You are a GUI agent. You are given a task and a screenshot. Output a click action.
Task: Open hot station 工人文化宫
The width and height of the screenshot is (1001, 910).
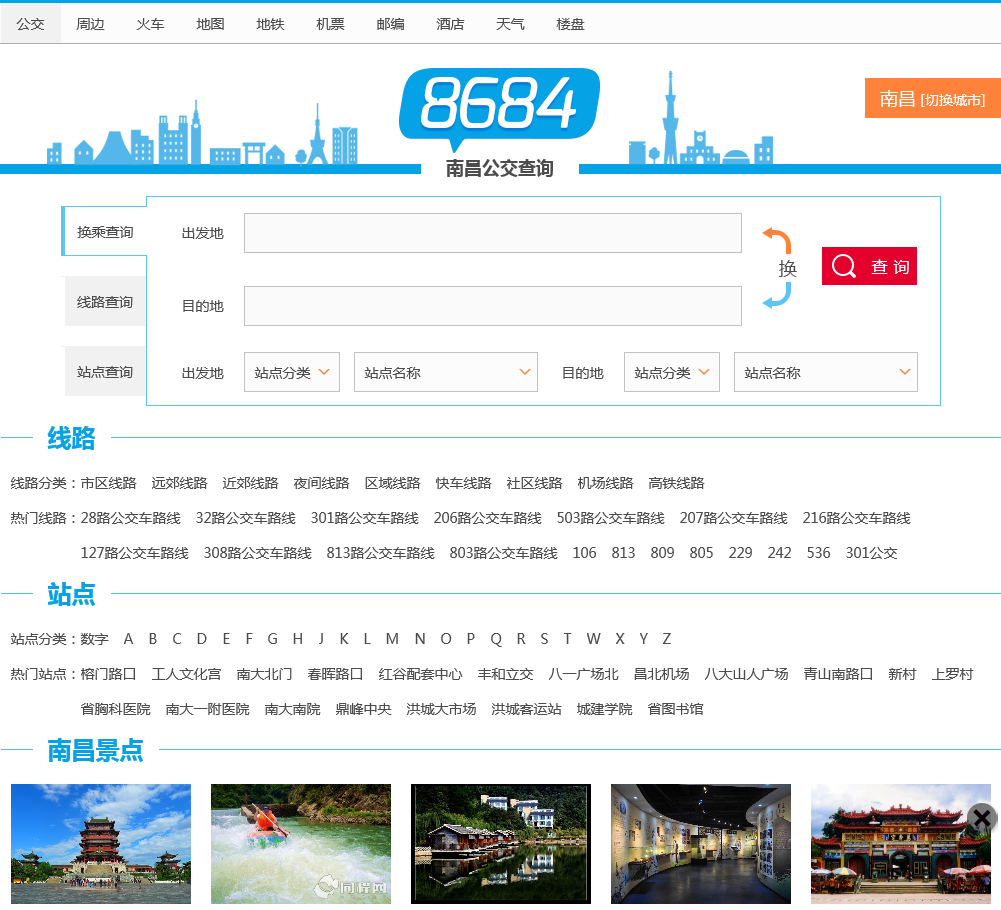click(x=186, y=674)
